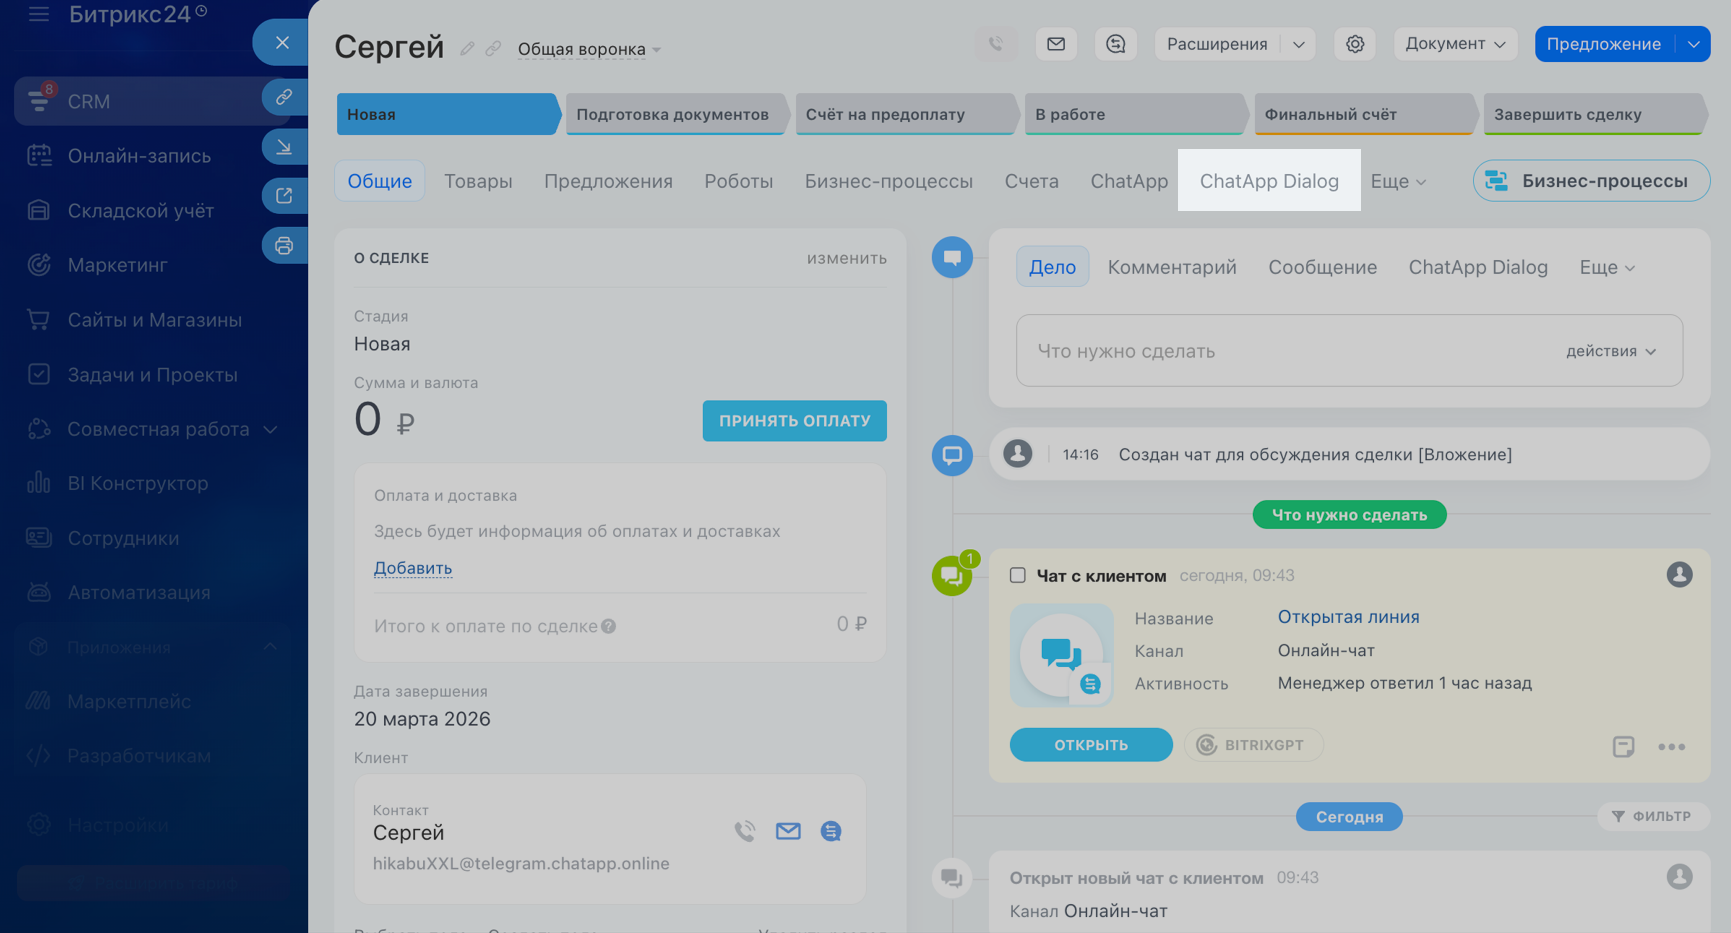1731x933 pixels.
Task: Set deal stage to Подготовка документов
Action: coord(672,114)
